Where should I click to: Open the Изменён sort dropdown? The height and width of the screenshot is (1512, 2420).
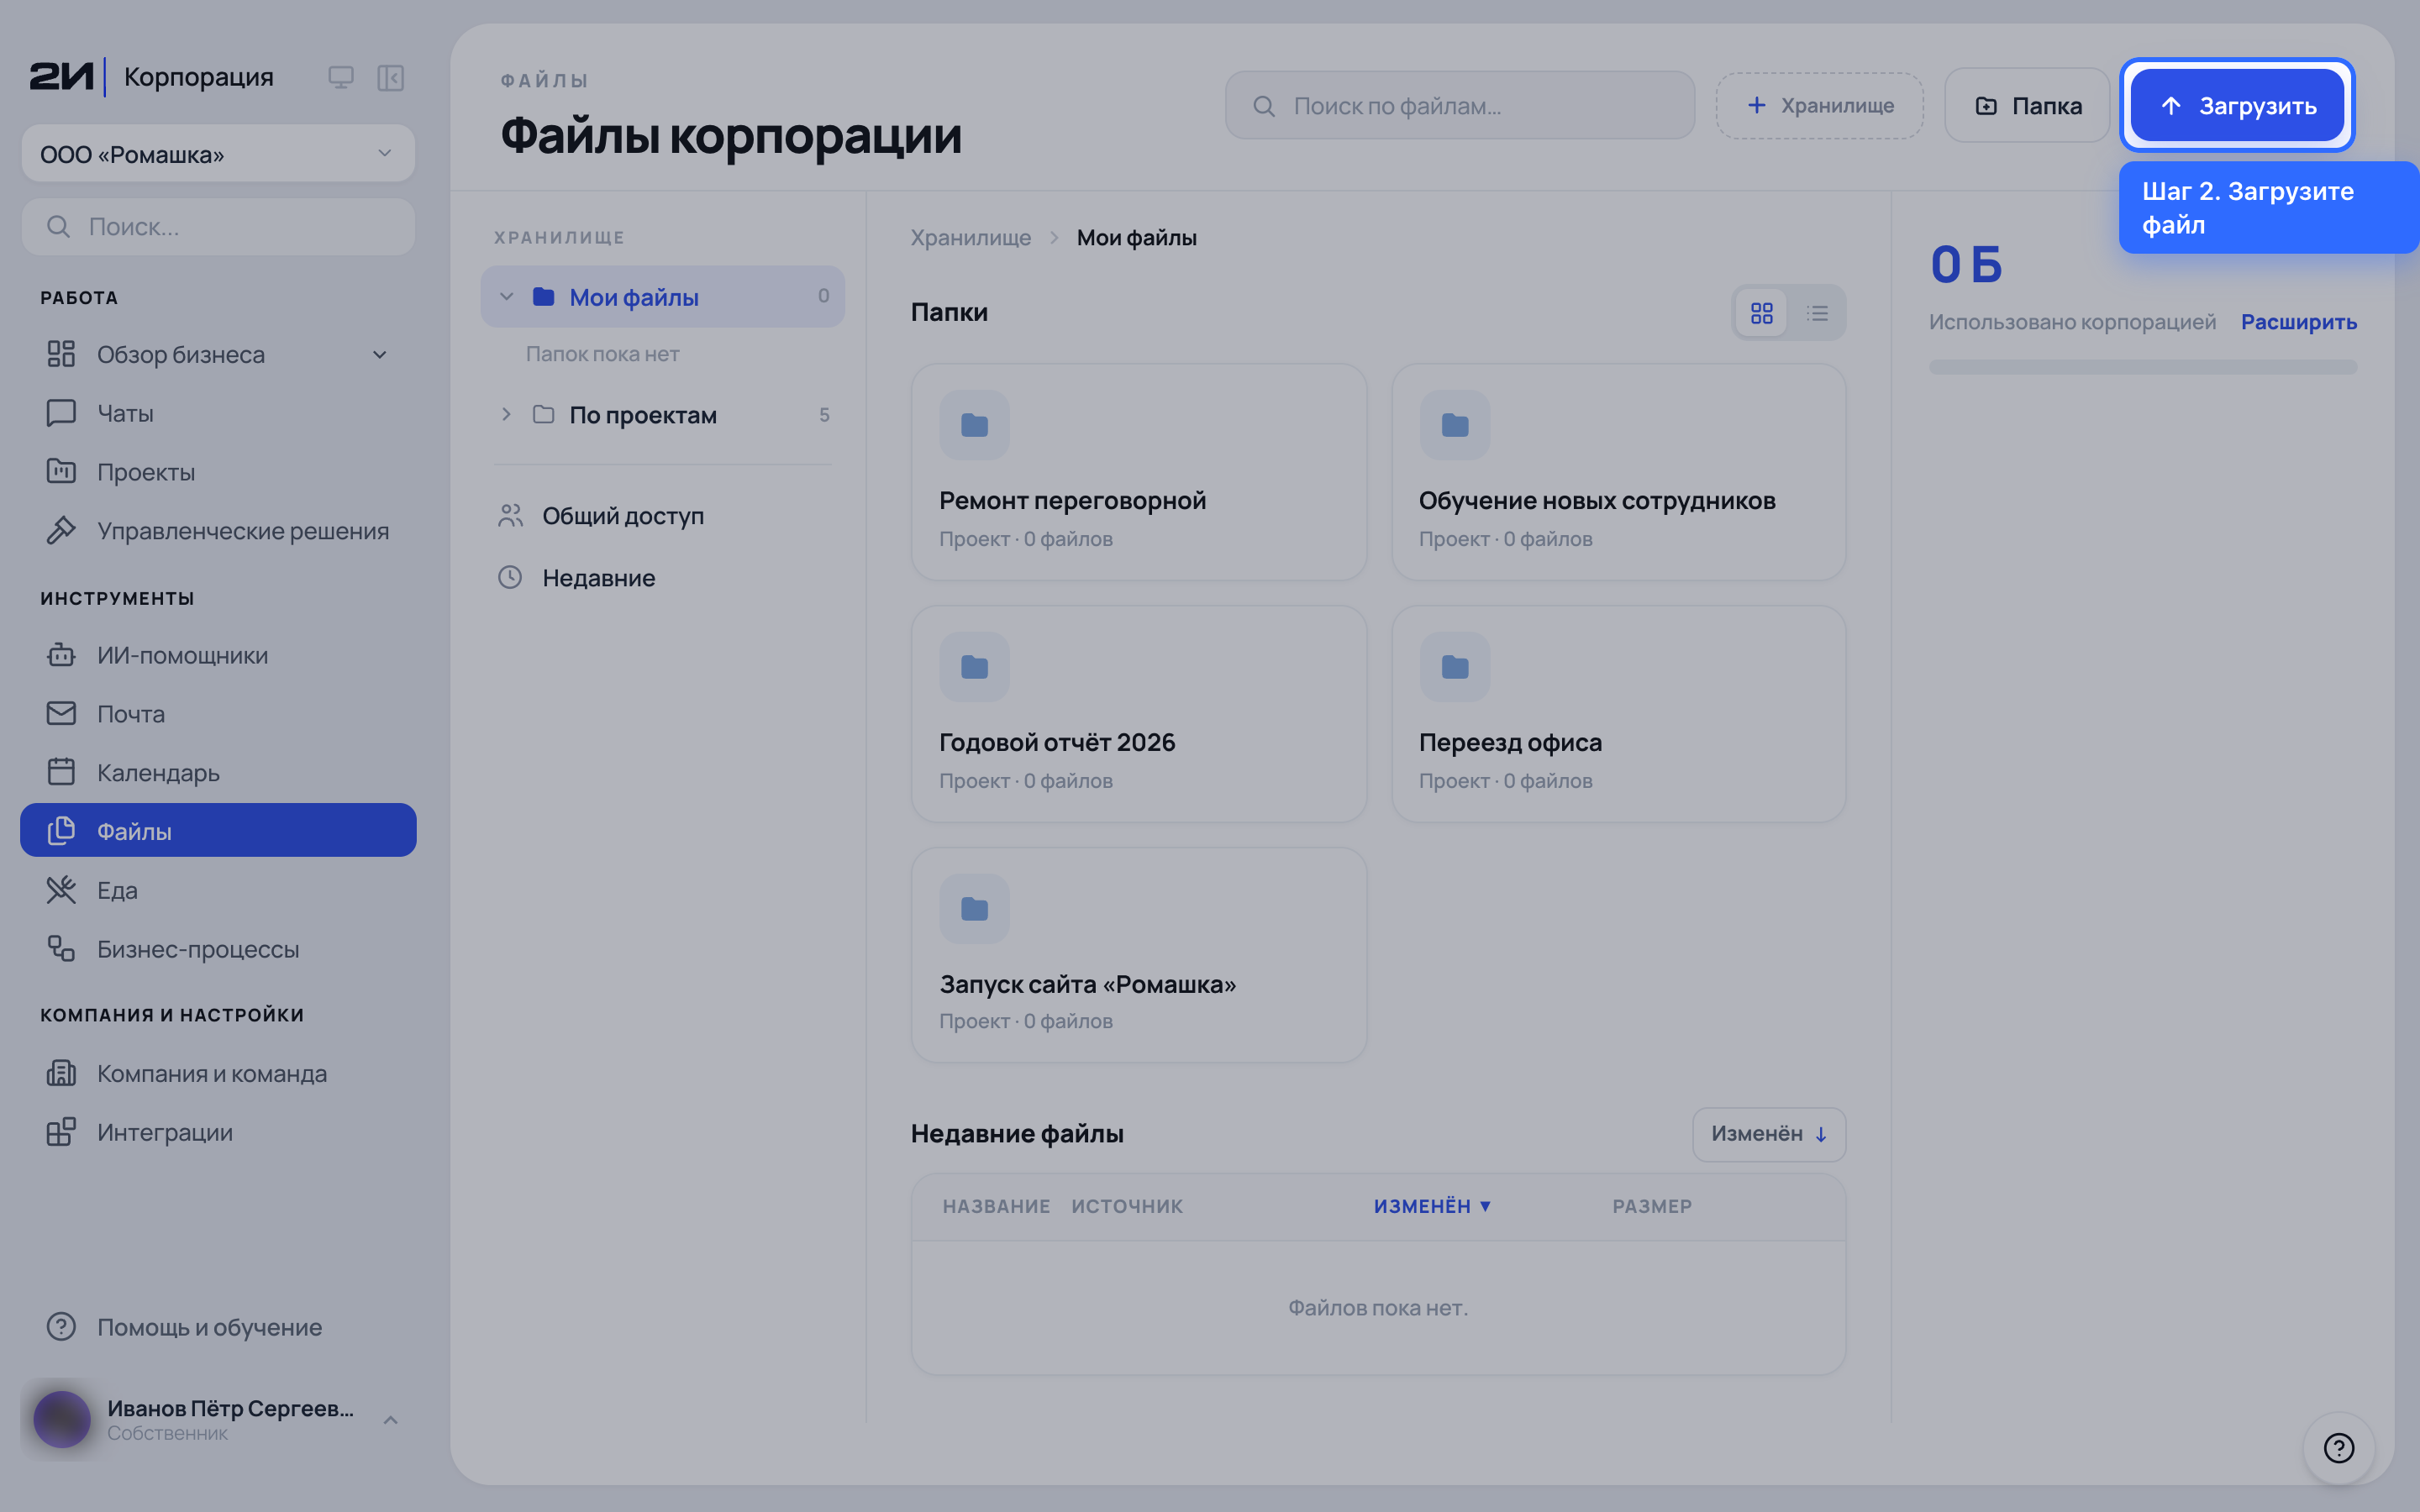(x=1768, y=1134)
